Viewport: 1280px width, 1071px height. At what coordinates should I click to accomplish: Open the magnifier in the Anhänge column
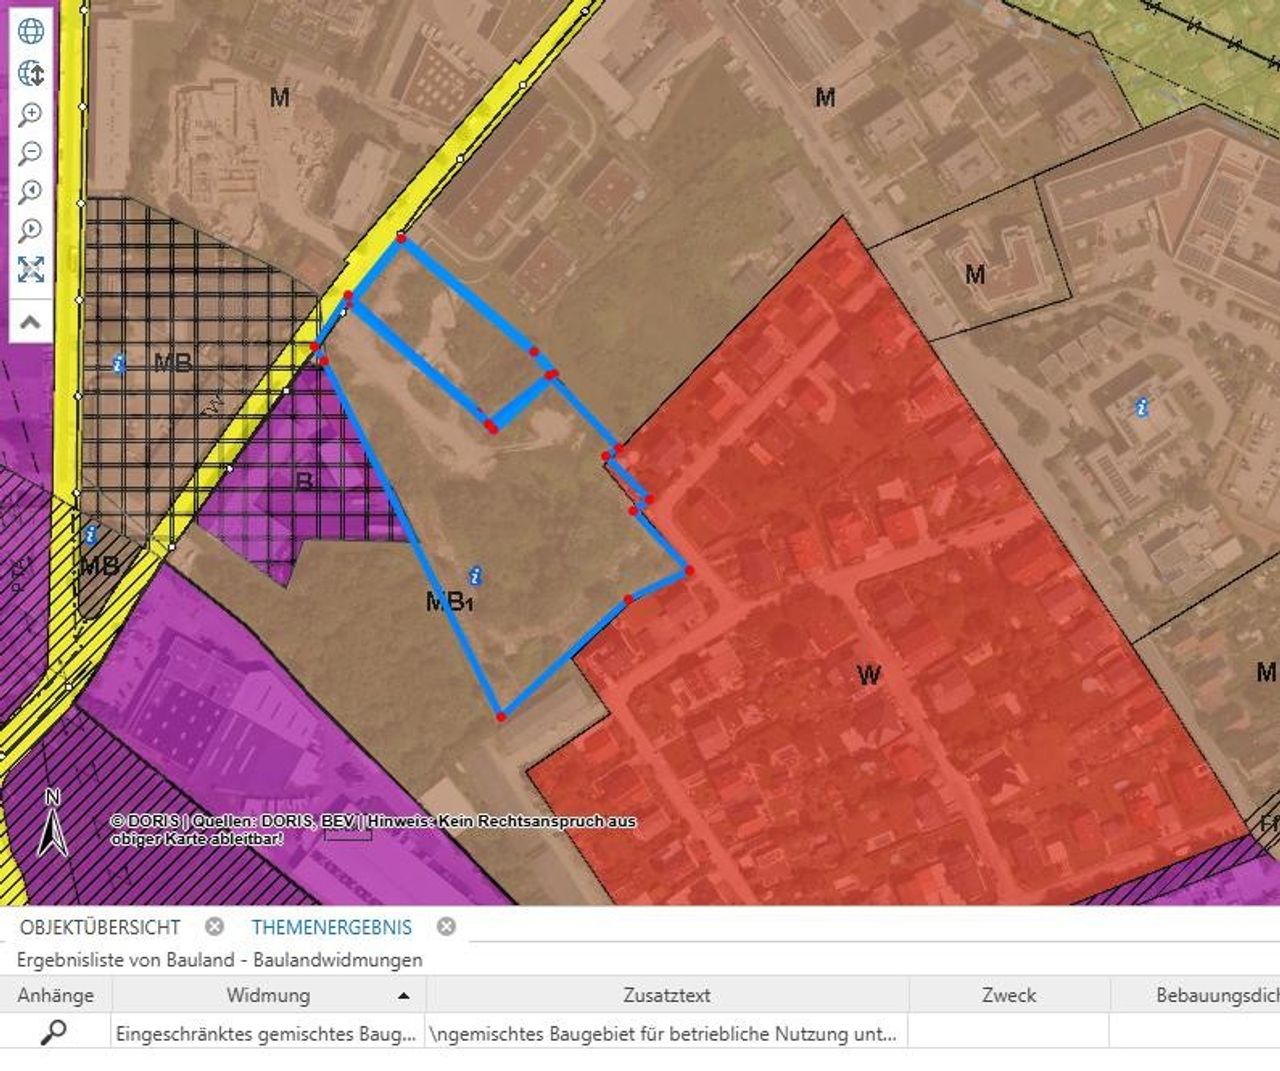point(53,1032)
